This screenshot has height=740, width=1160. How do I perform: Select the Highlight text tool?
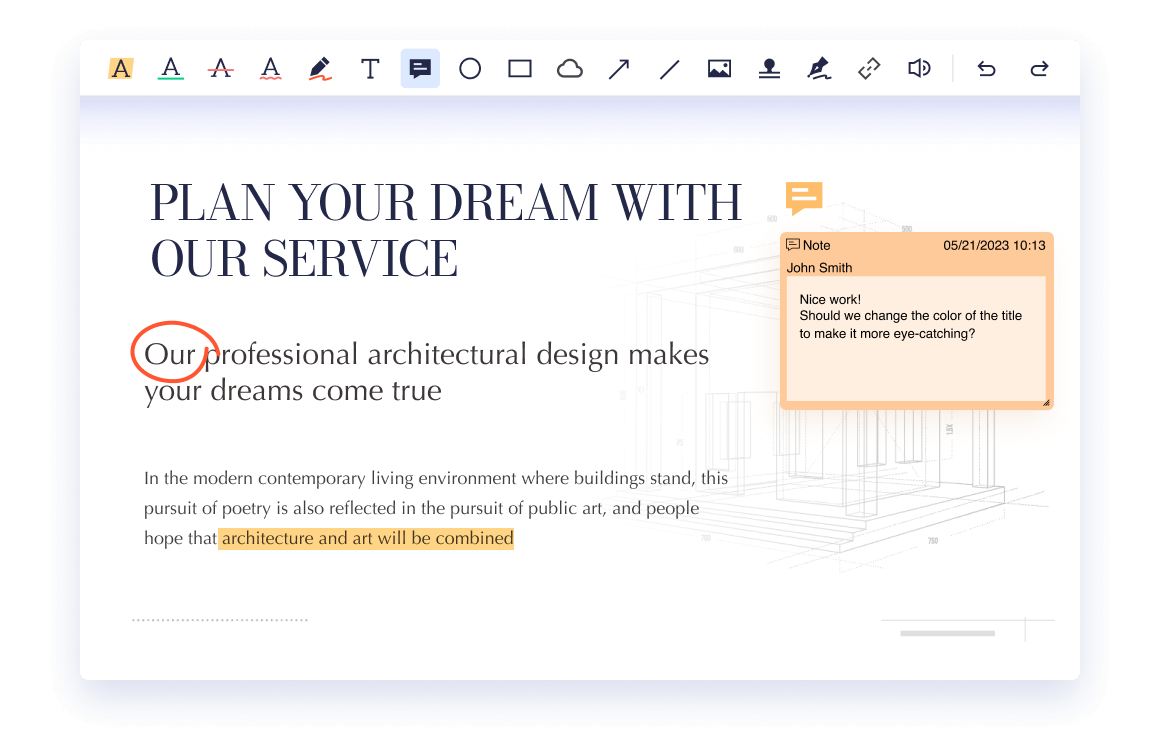(121, 69)
